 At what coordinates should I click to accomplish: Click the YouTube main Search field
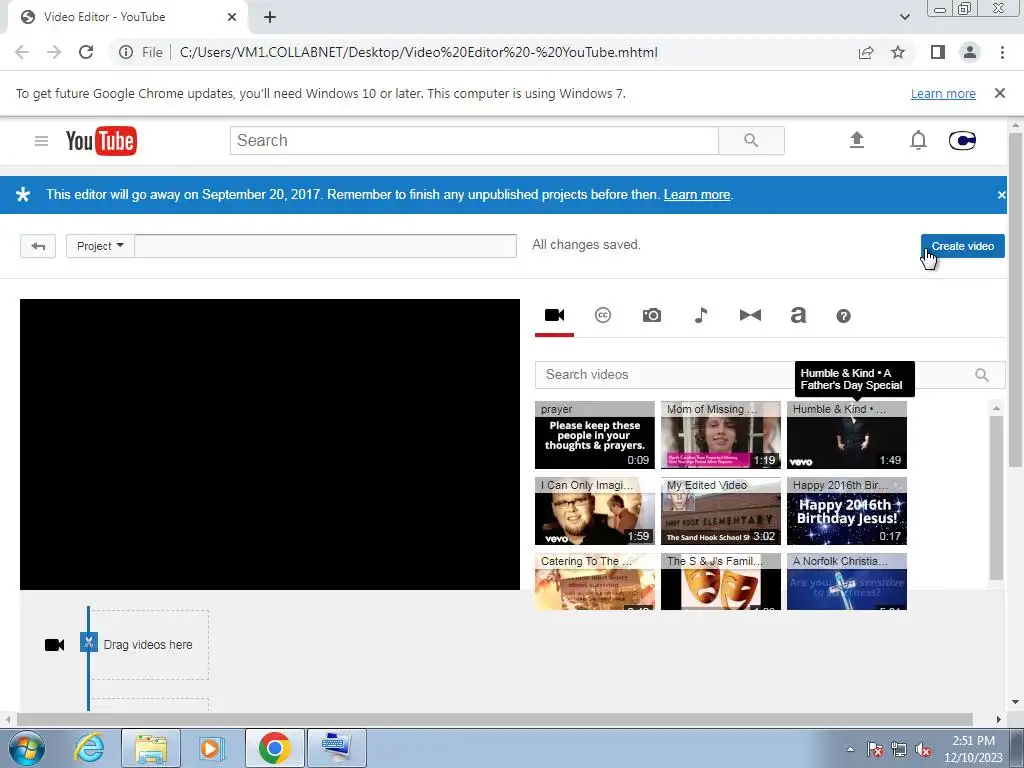click(474, 140)
